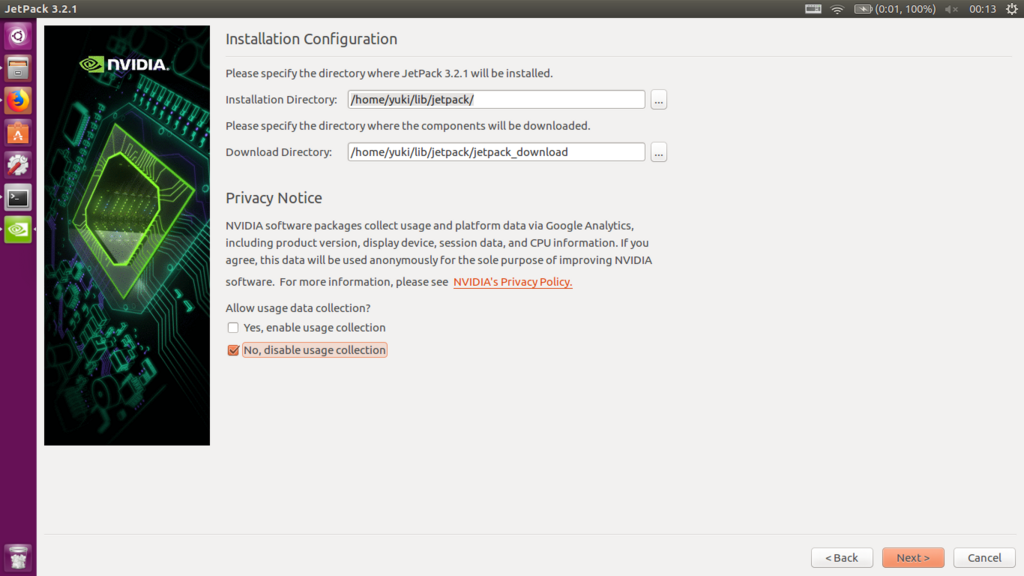Open NVIDIA's Privacy Policy link

coord(513,282)
